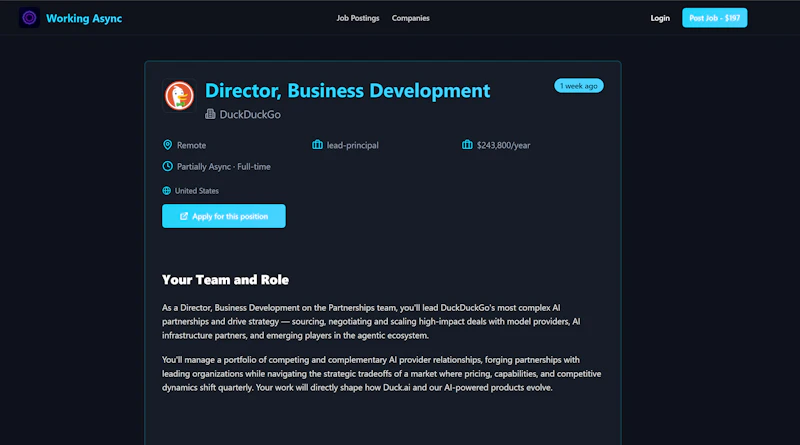This screenshot has height=445, width=800.
Task: Open the Working Async home link
Action: tap(84, 18)
